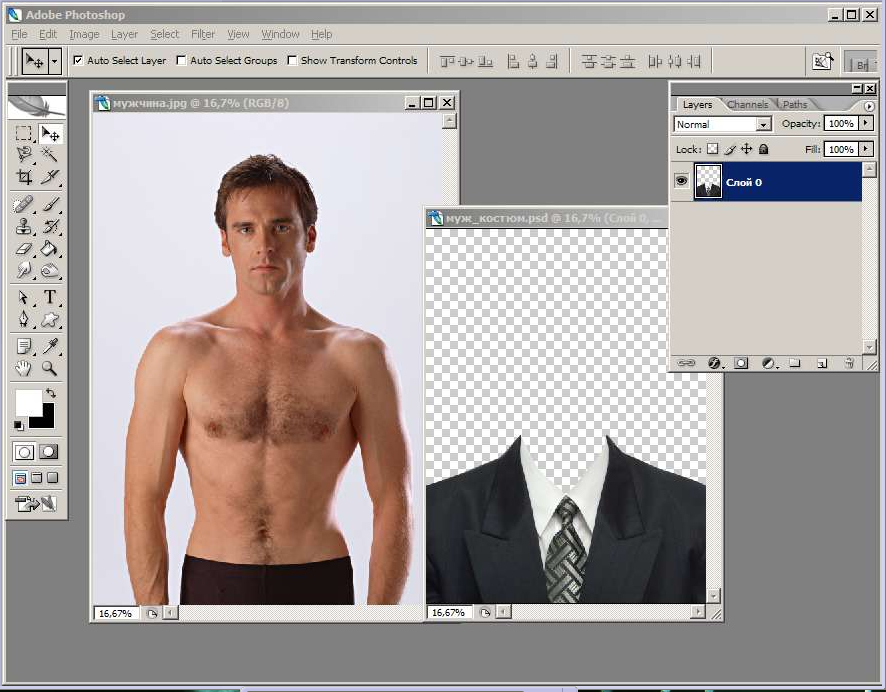This screenshot has height=692, width=886.
Task: Add a layer style from Layers panel
Action: pyautogui.click(x=714, y=363)
